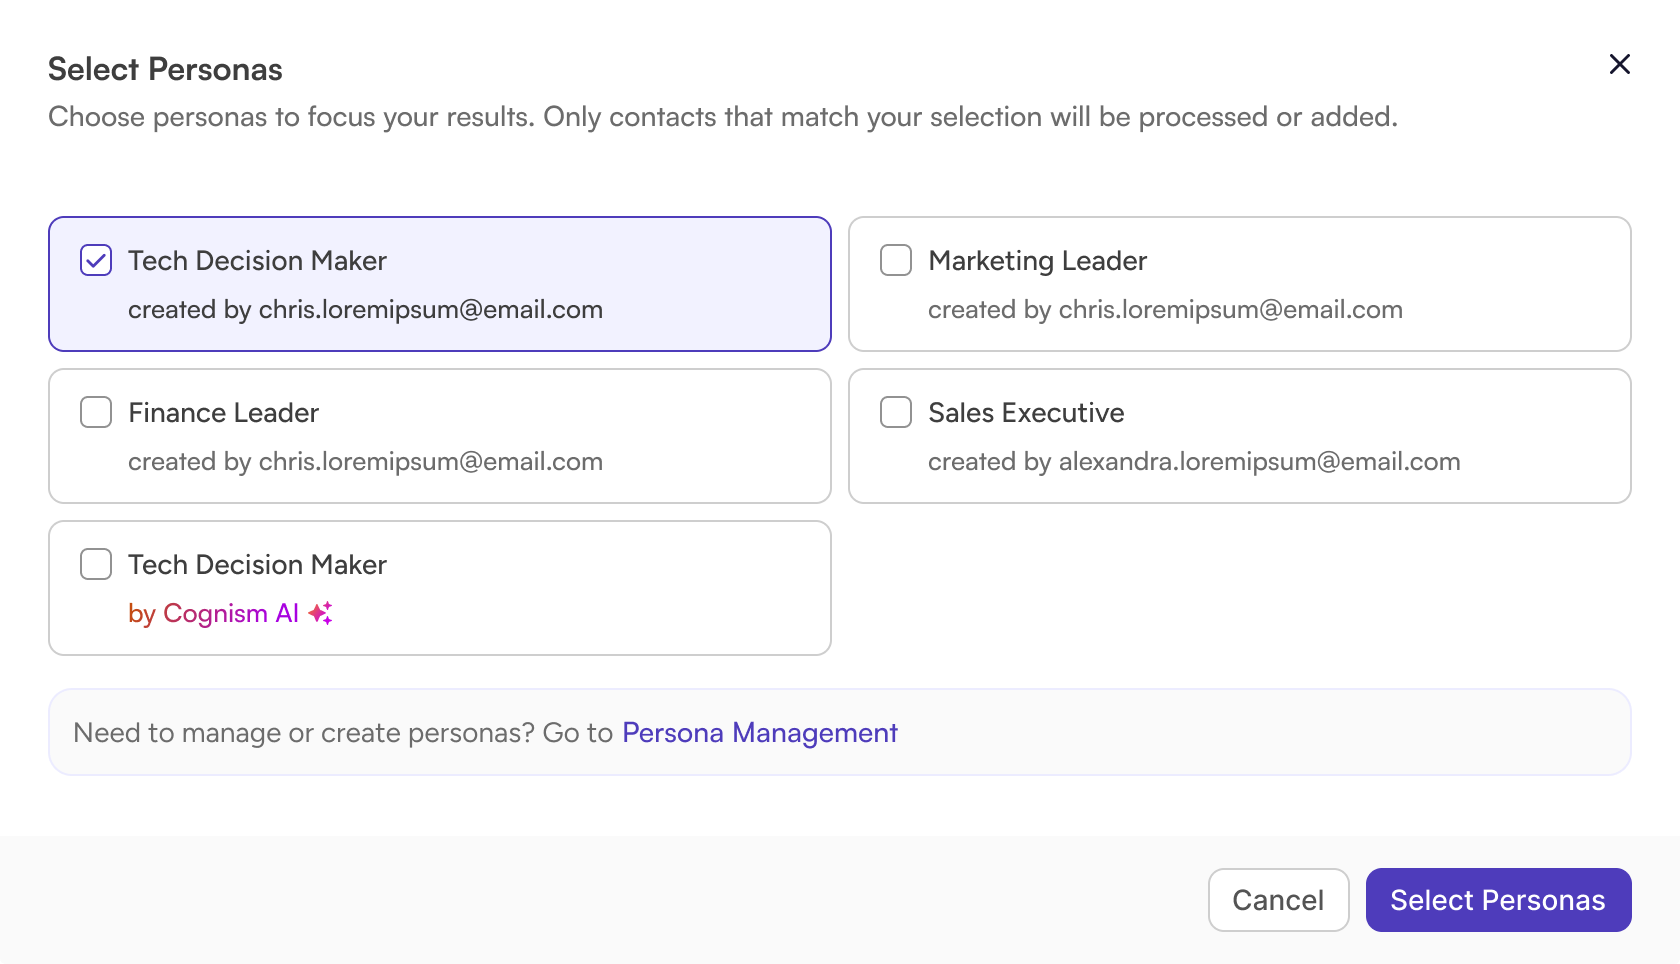Enable the Finance Leader checkbox
The image size is (1680, 964).
(96, 413)
